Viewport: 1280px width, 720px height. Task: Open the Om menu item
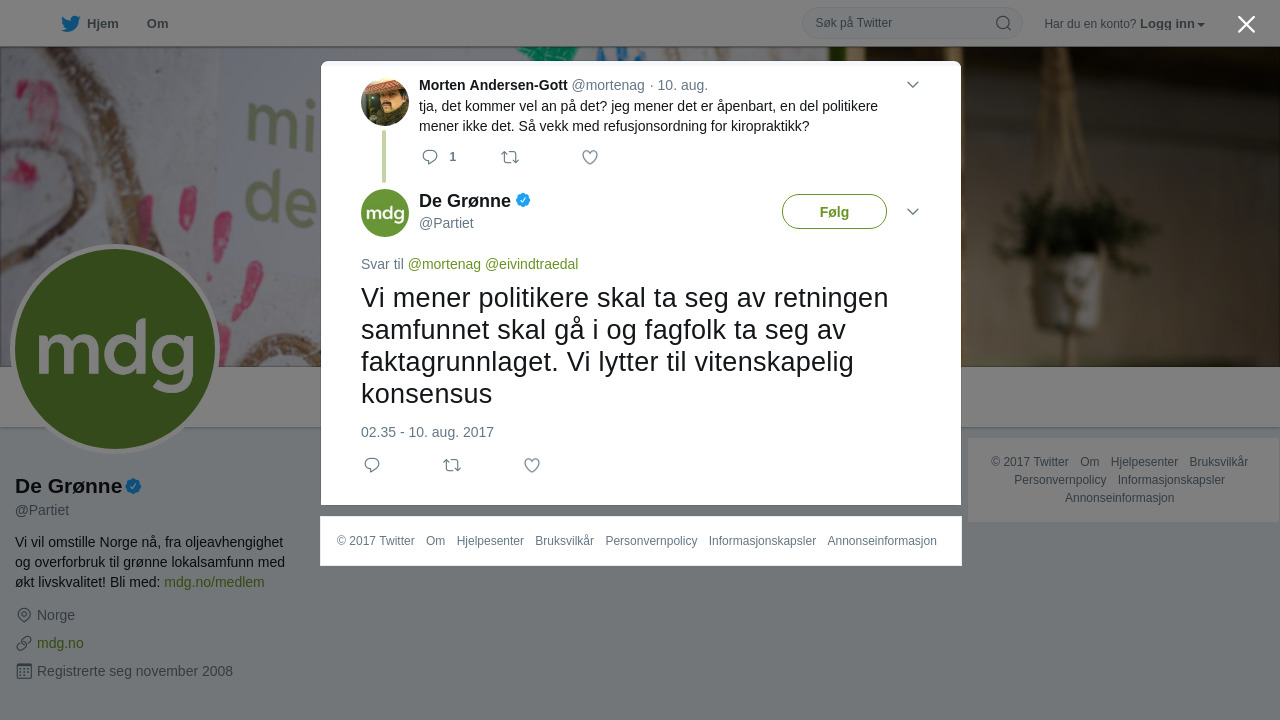pos(157,24)
